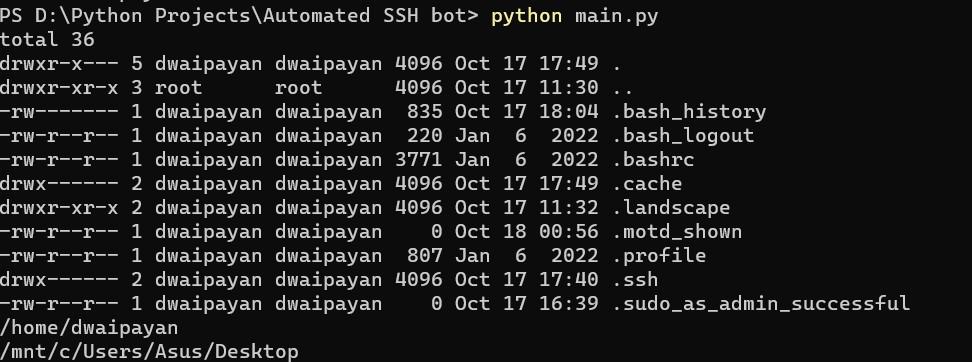Viewport: 972px width, 362px height.
Task: Click the size "835" of .bash_history
Action: pos(425,112)
